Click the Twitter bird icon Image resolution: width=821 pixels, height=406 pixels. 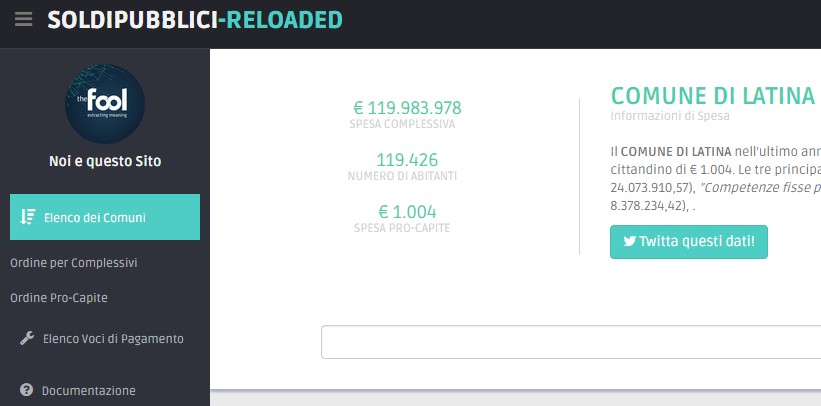tap(629, 241)
